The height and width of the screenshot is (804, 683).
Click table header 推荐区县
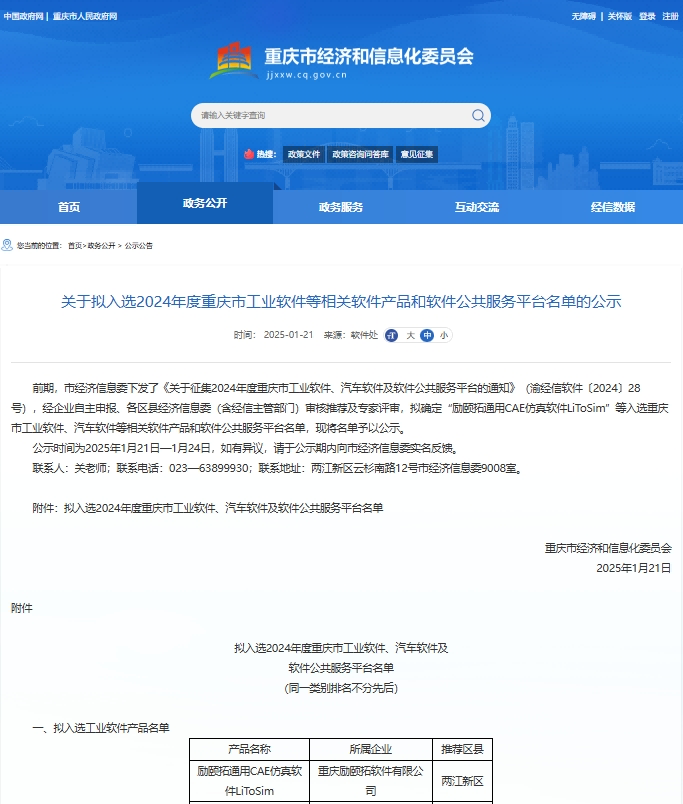point(463,749)
